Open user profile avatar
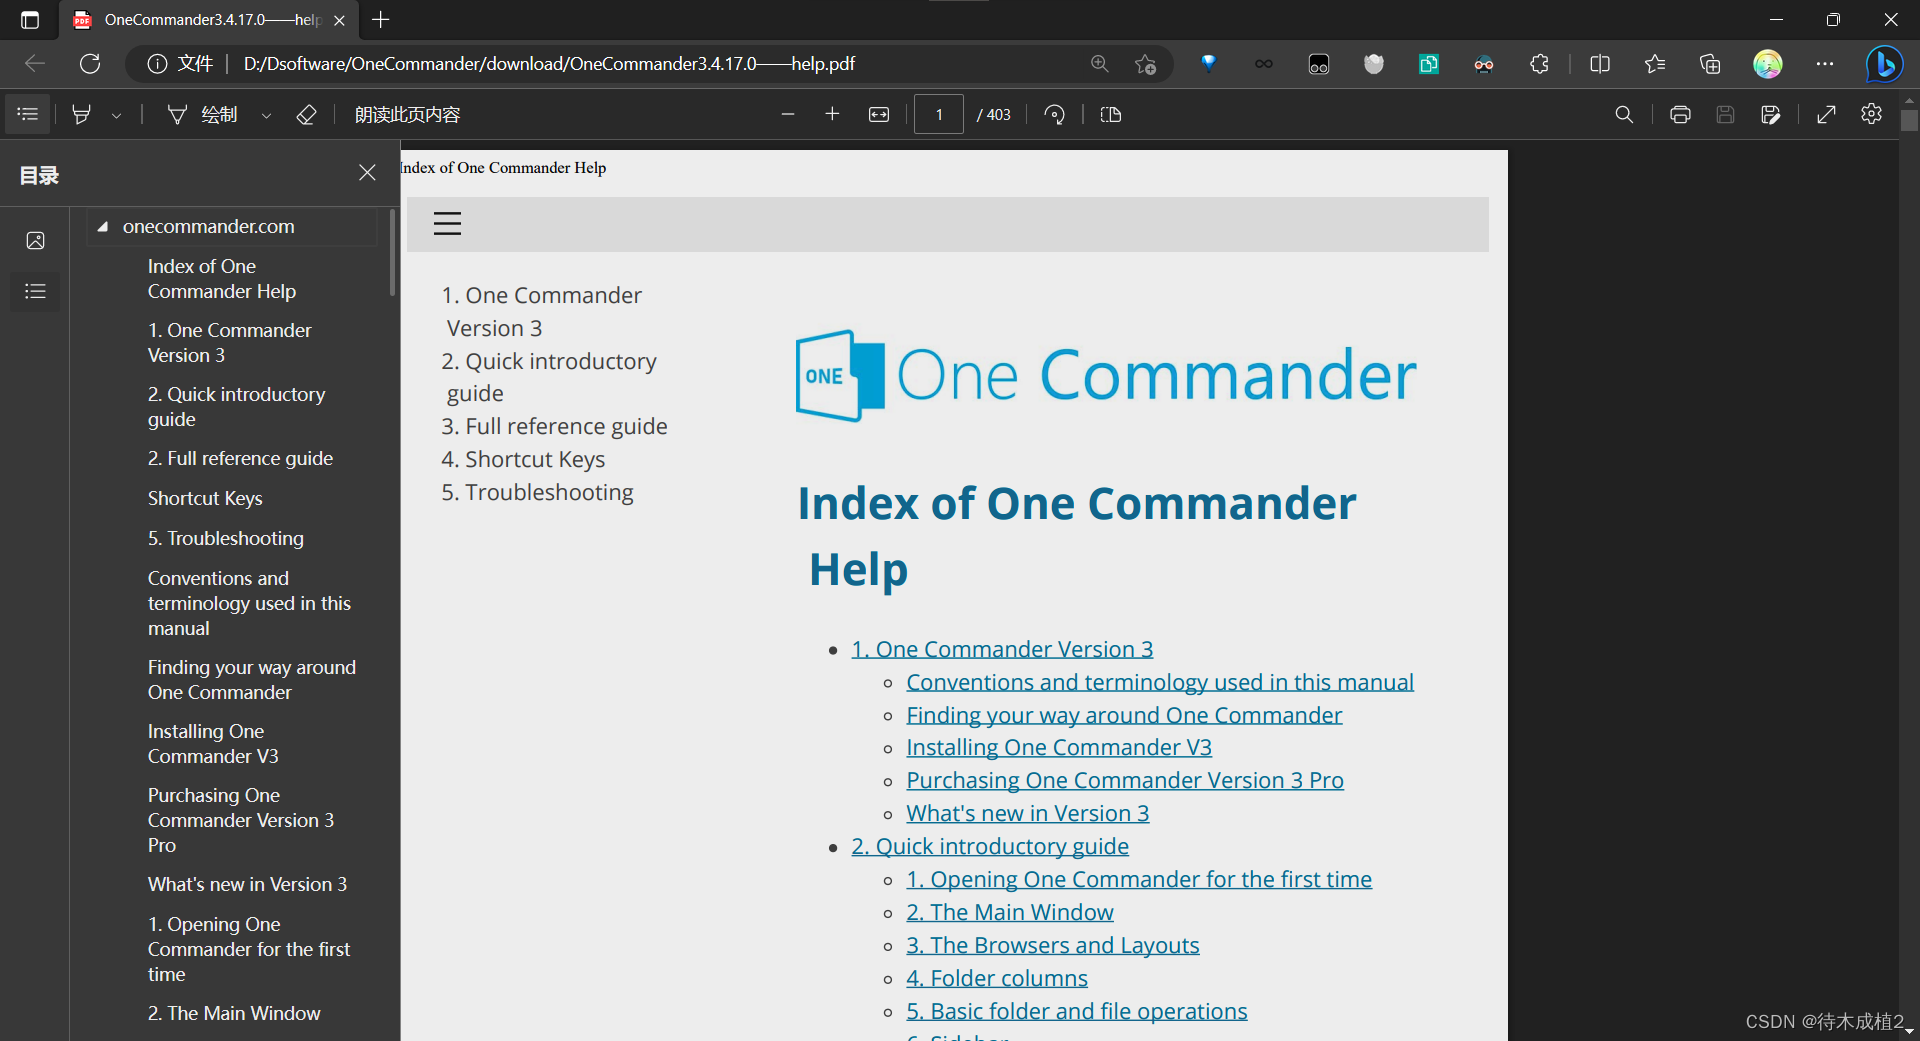The width and height of the screenshot is (1920, 1041). tap(1768, 64)
